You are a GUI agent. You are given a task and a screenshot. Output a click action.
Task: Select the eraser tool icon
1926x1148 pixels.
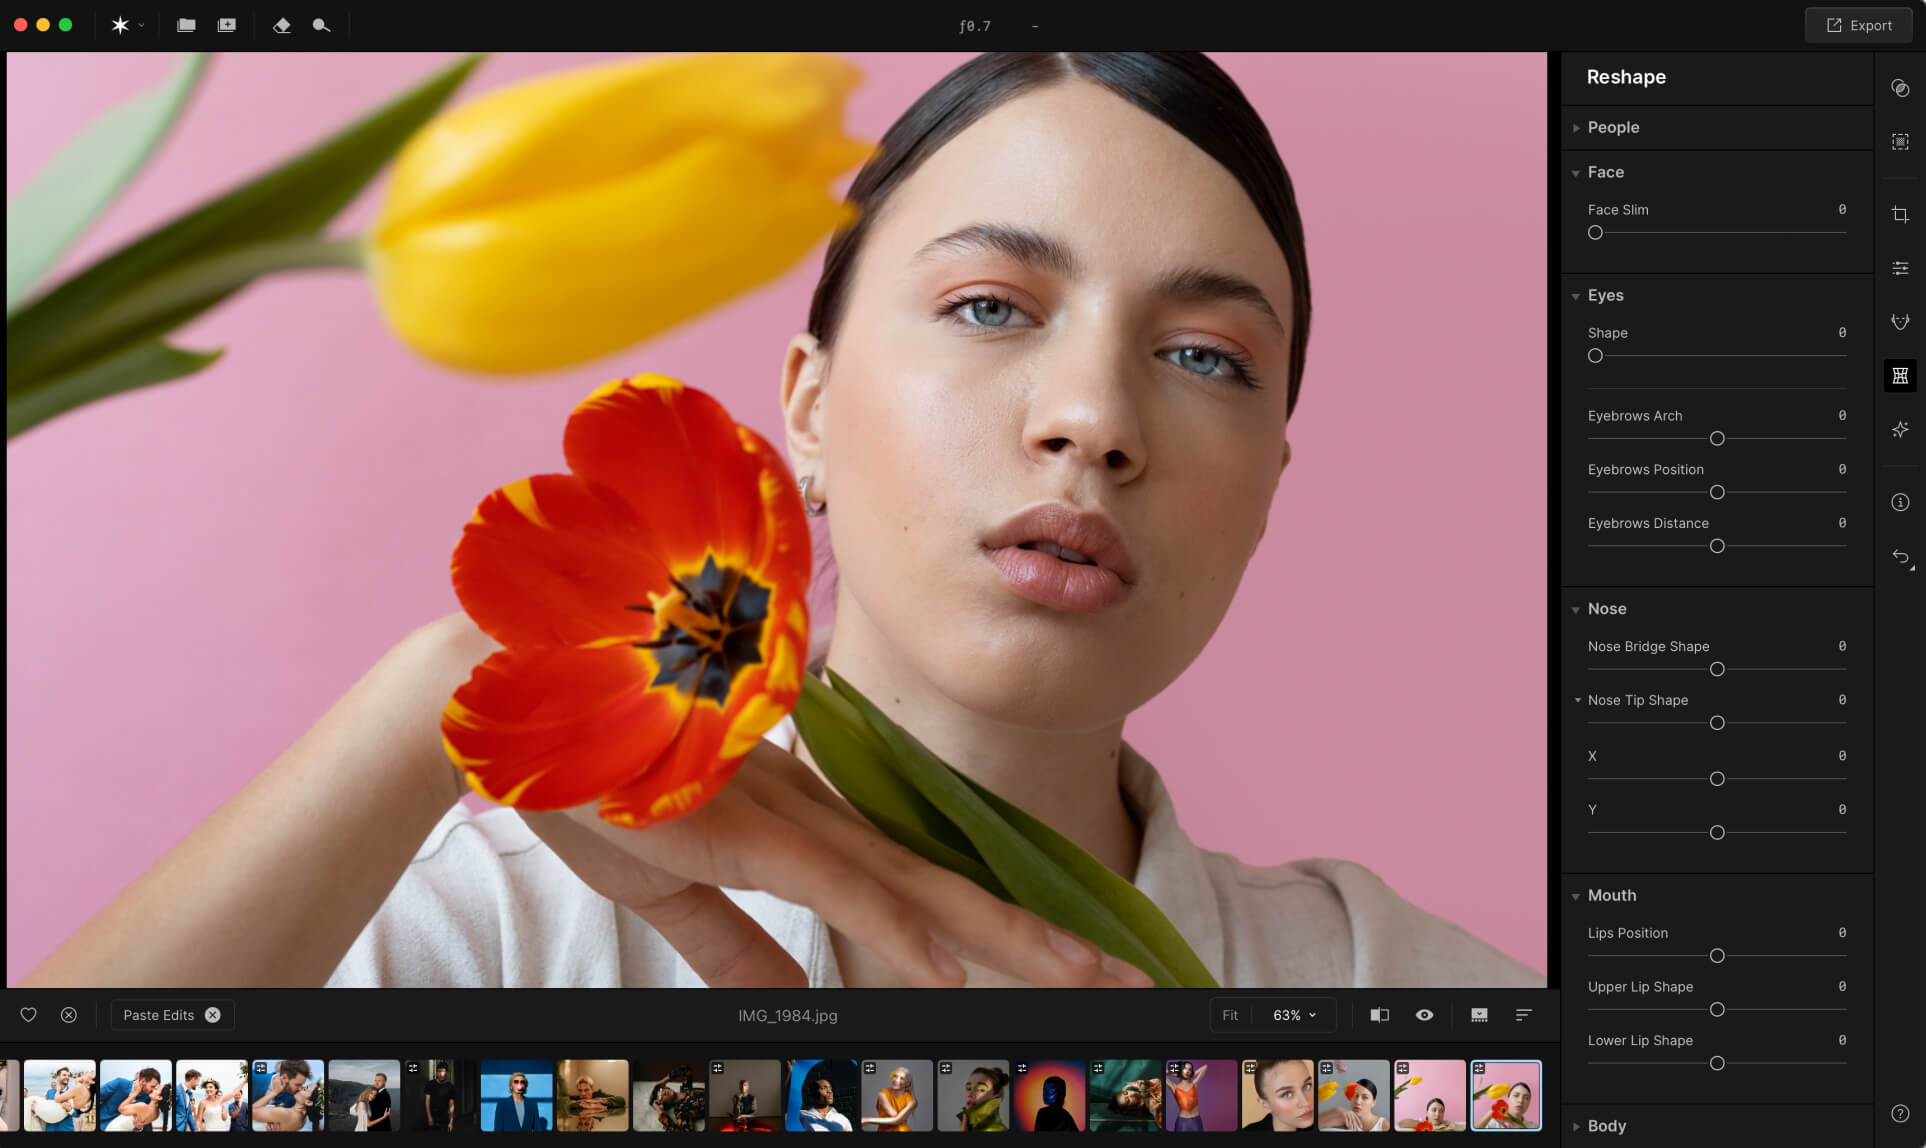click(x=282, y=25)
